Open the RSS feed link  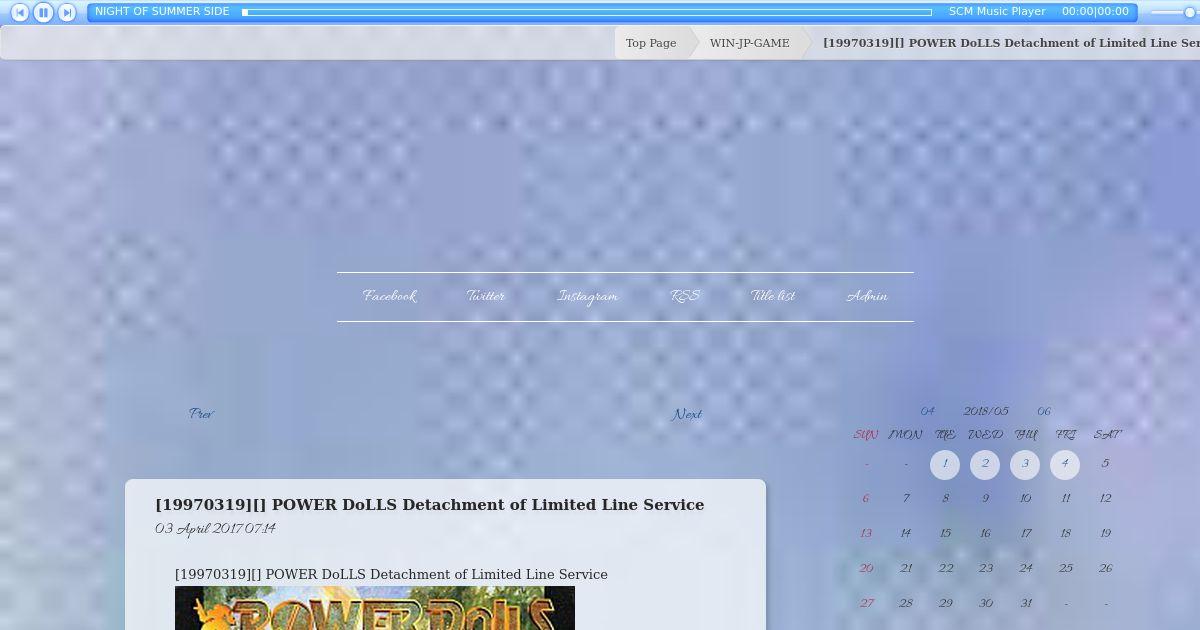click(684, 296)
